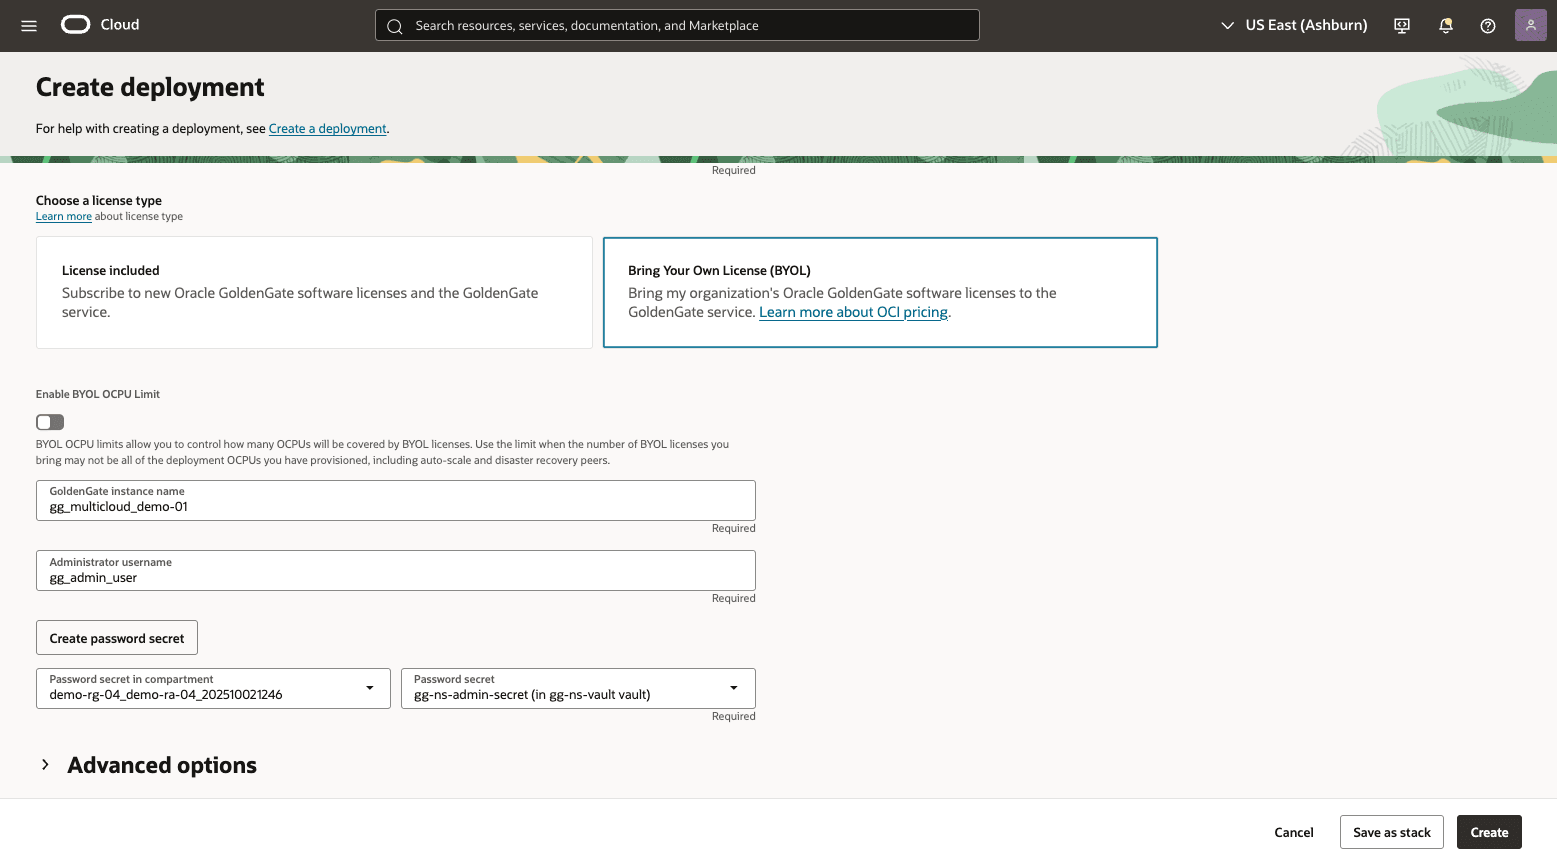Open the help question mark icon

(1487, 25)
